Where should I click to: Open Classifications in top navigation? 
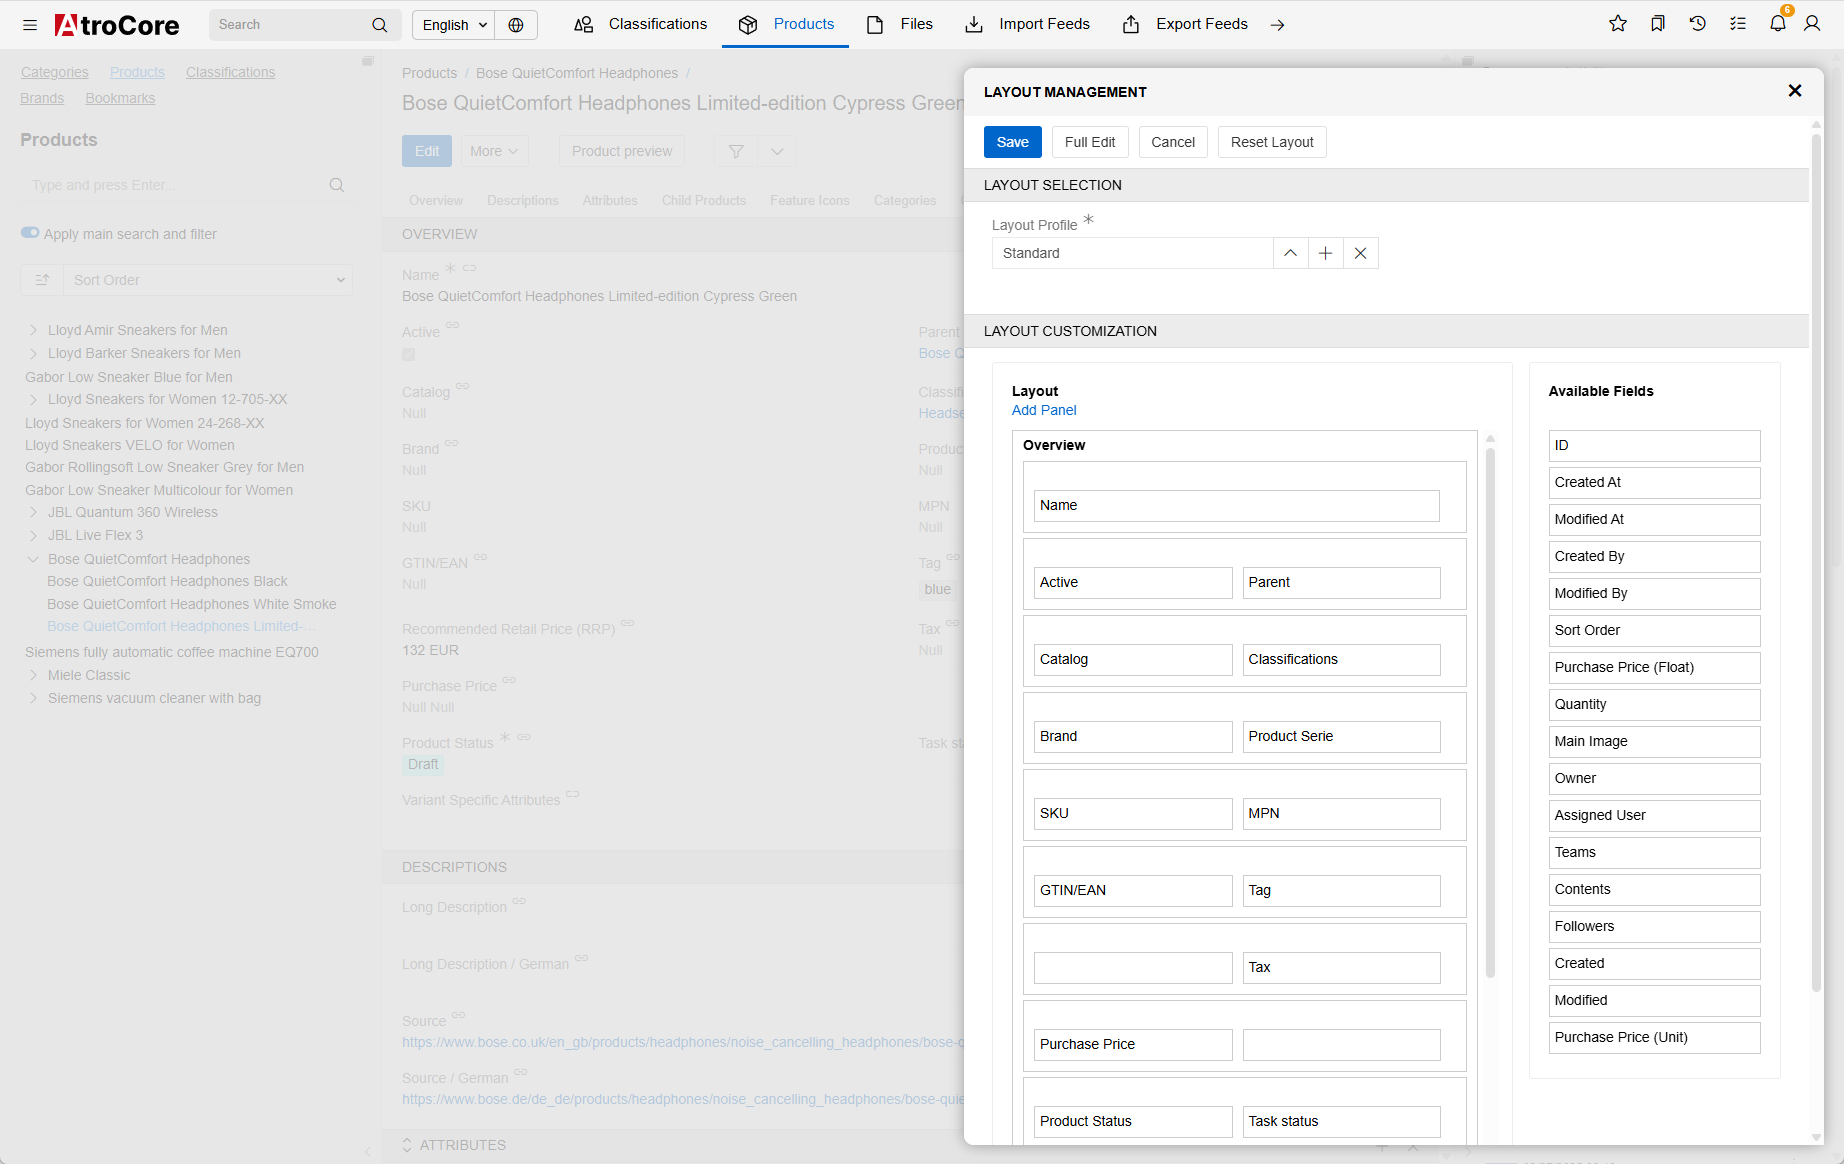click(641, 24)
